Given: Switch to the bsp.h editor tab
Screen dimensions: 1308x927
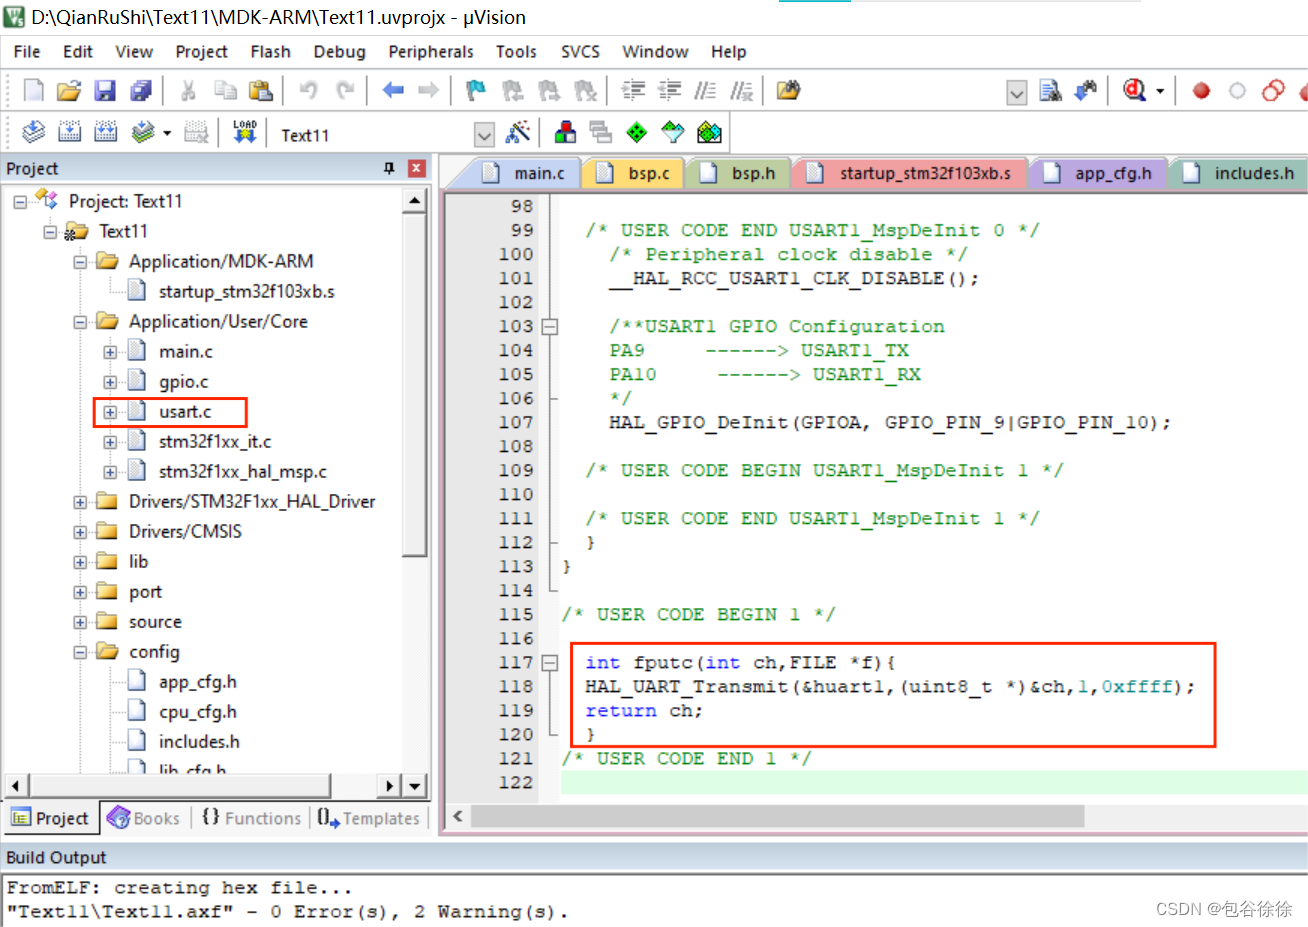Looking at the screenshot, I should pyautogui.click(x=739, y=173).
